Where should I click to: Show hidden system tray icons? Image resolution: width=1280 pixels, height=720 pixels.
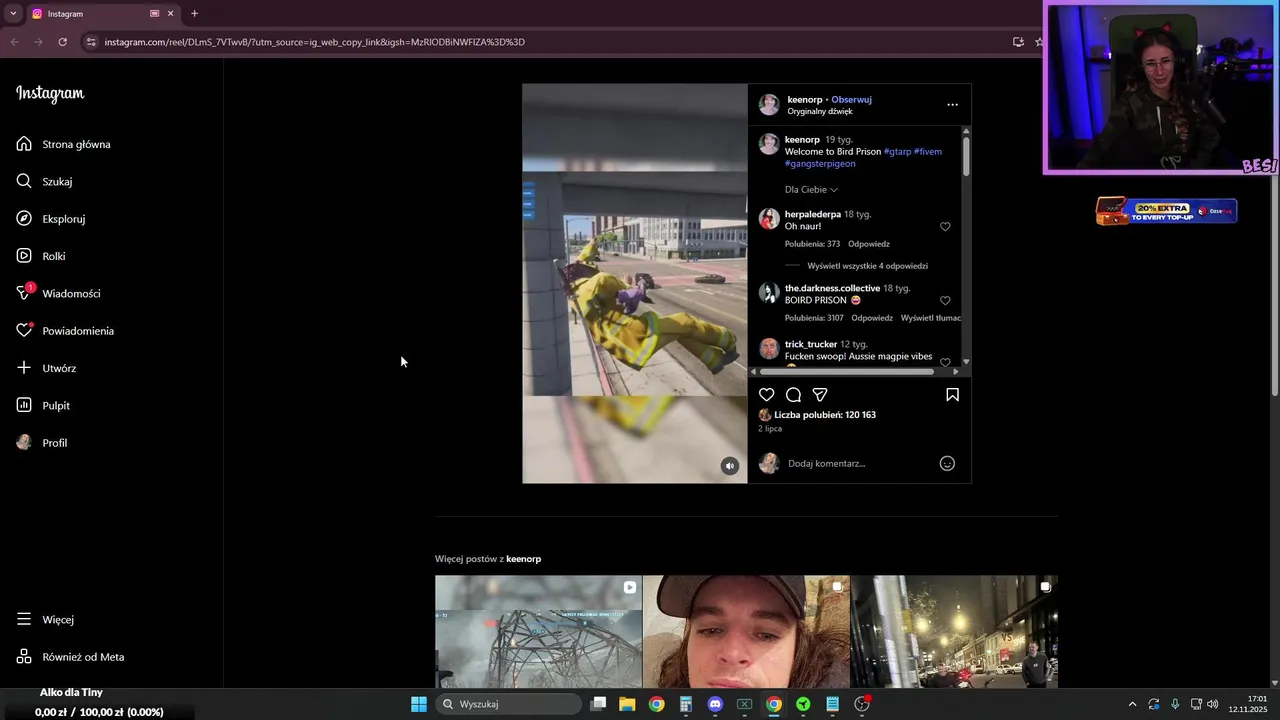[1132, 704]
